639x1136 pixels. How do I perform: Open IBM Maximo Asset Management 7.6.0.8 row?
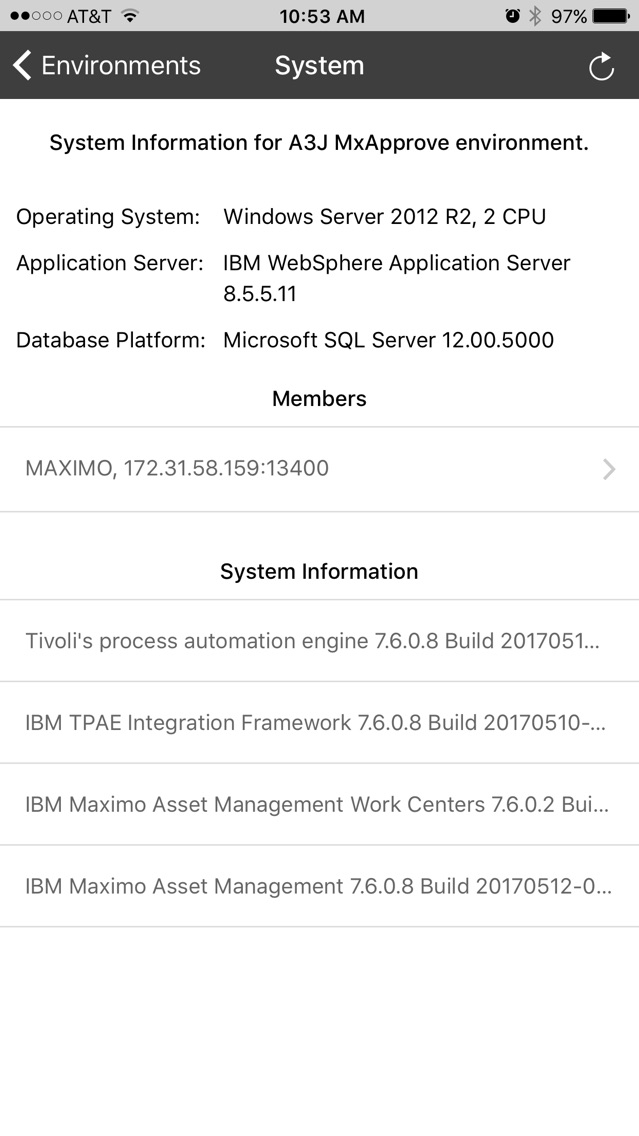(x=320, y=886)
